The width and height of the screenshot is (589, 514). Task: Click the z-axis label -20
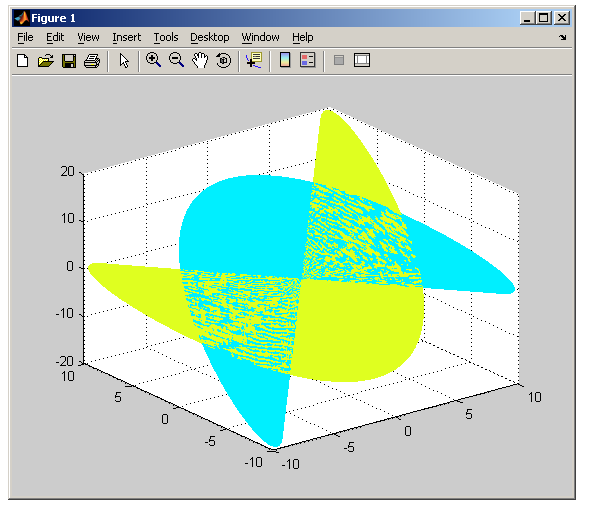65,361
